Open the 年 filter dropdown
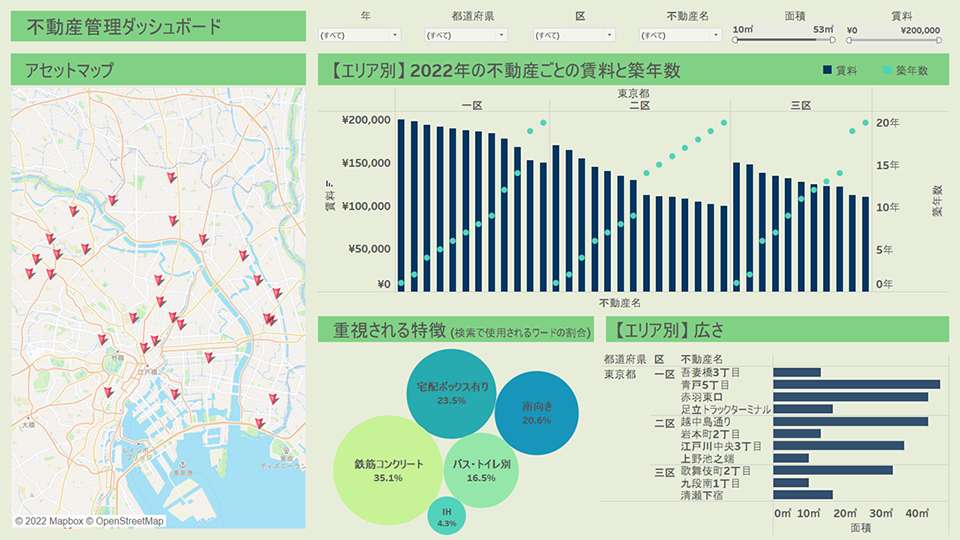This screenshot has height=540, width=960. click(x=359, y=35)
